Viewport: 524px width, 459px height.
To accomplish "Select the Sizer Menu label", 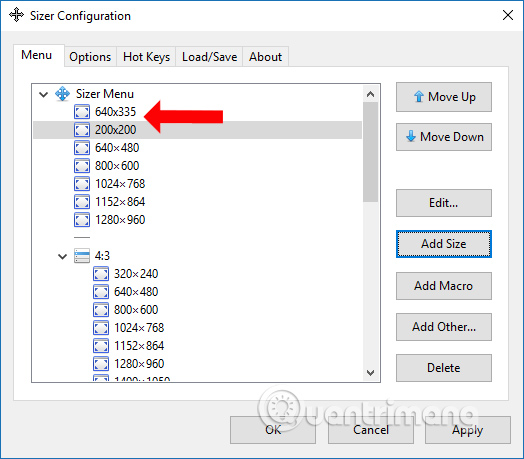I will (x=105, y=94).
